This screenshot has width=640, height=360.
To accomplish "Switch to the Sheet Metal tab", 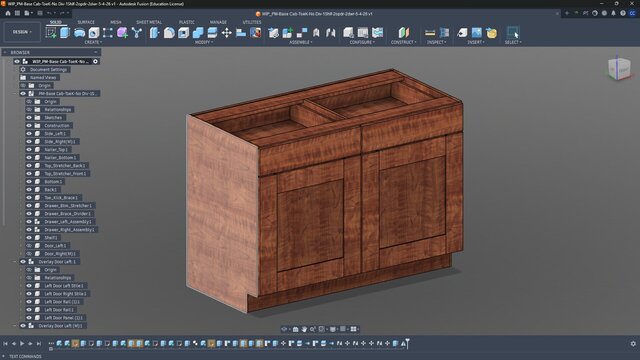I will (x=149, y=22).
